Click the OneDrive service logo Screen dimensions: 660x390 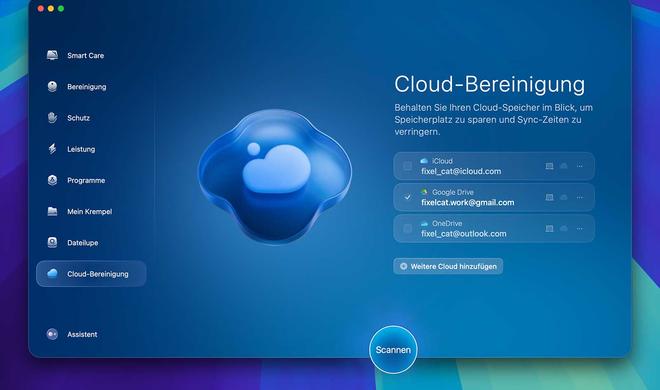(x=424, y=223)
